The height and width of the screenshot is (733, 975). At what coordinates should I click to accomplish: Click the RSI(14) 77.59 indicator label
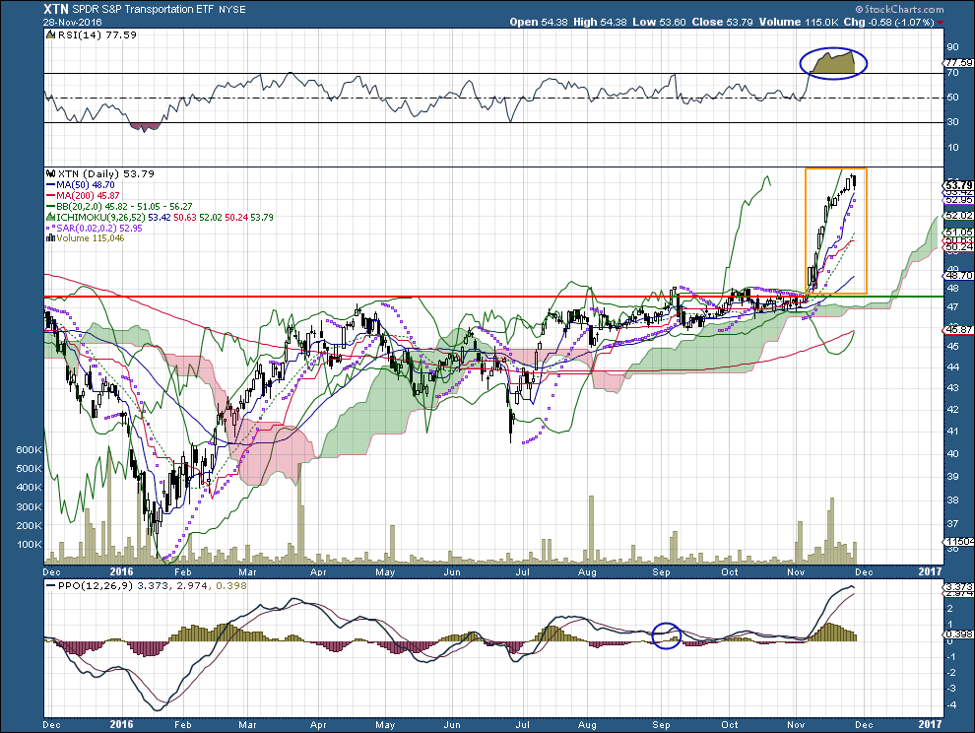(97, 35)
